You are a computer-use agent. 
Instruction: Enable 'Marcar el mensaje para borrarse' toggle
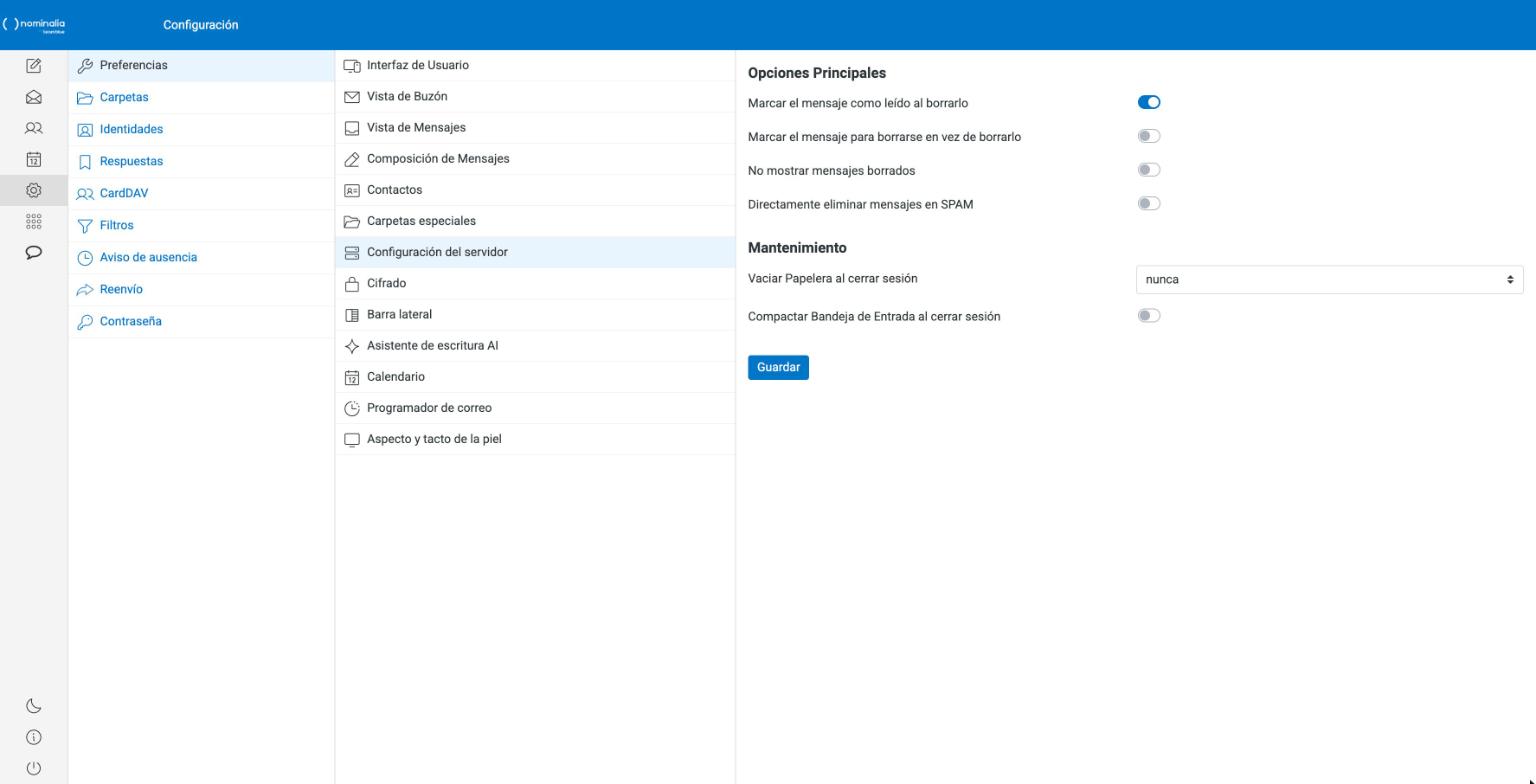pos(1149,136)
